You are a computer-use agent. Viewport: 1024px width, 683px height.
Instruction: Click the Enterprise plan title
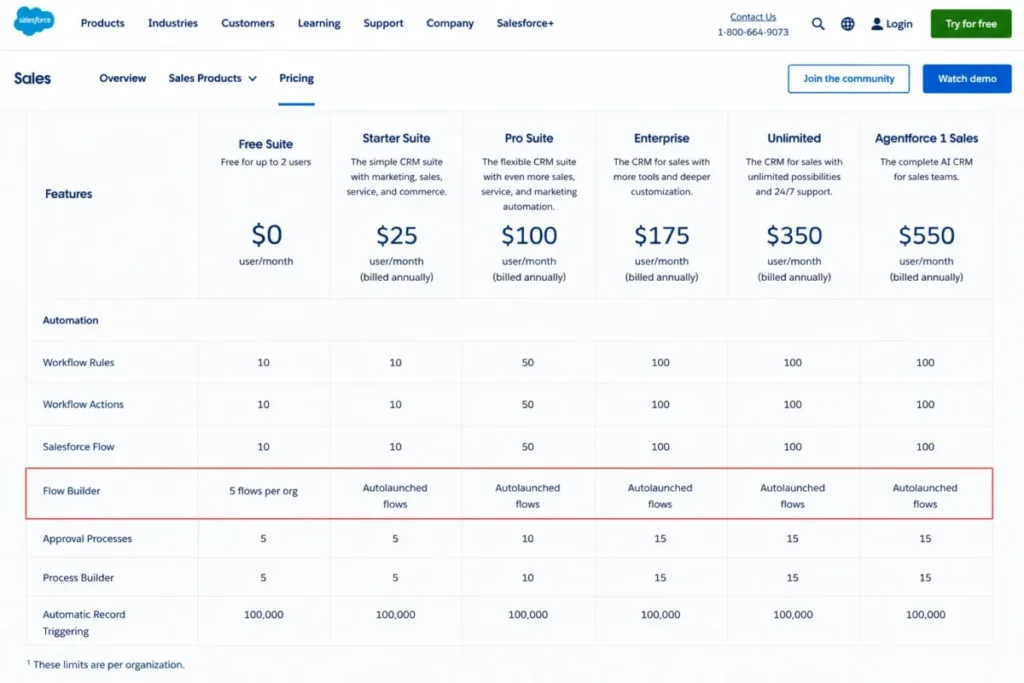pyautogui.click(x=661, y=138)
